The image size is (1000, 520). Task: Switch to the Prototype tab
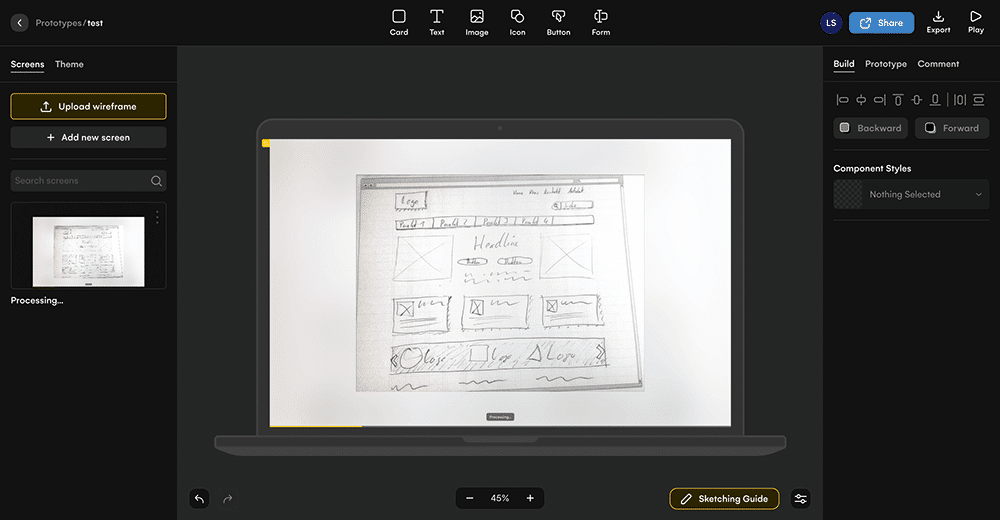(885, 64)
